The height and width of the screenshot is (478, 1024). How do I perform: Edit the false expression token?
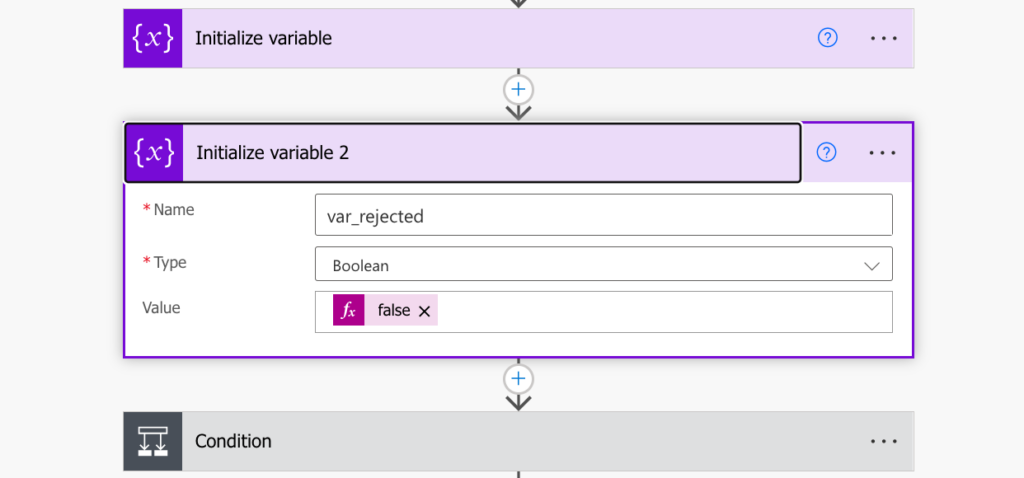tap(394, 311)
